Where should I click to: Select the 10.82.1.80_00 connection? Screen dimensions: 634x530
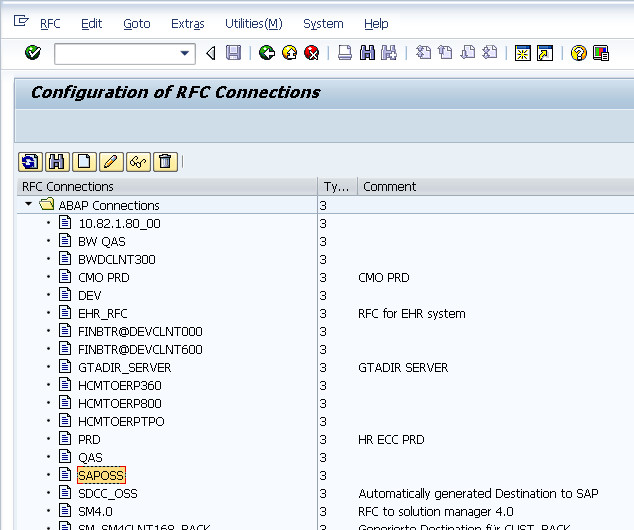119,224
